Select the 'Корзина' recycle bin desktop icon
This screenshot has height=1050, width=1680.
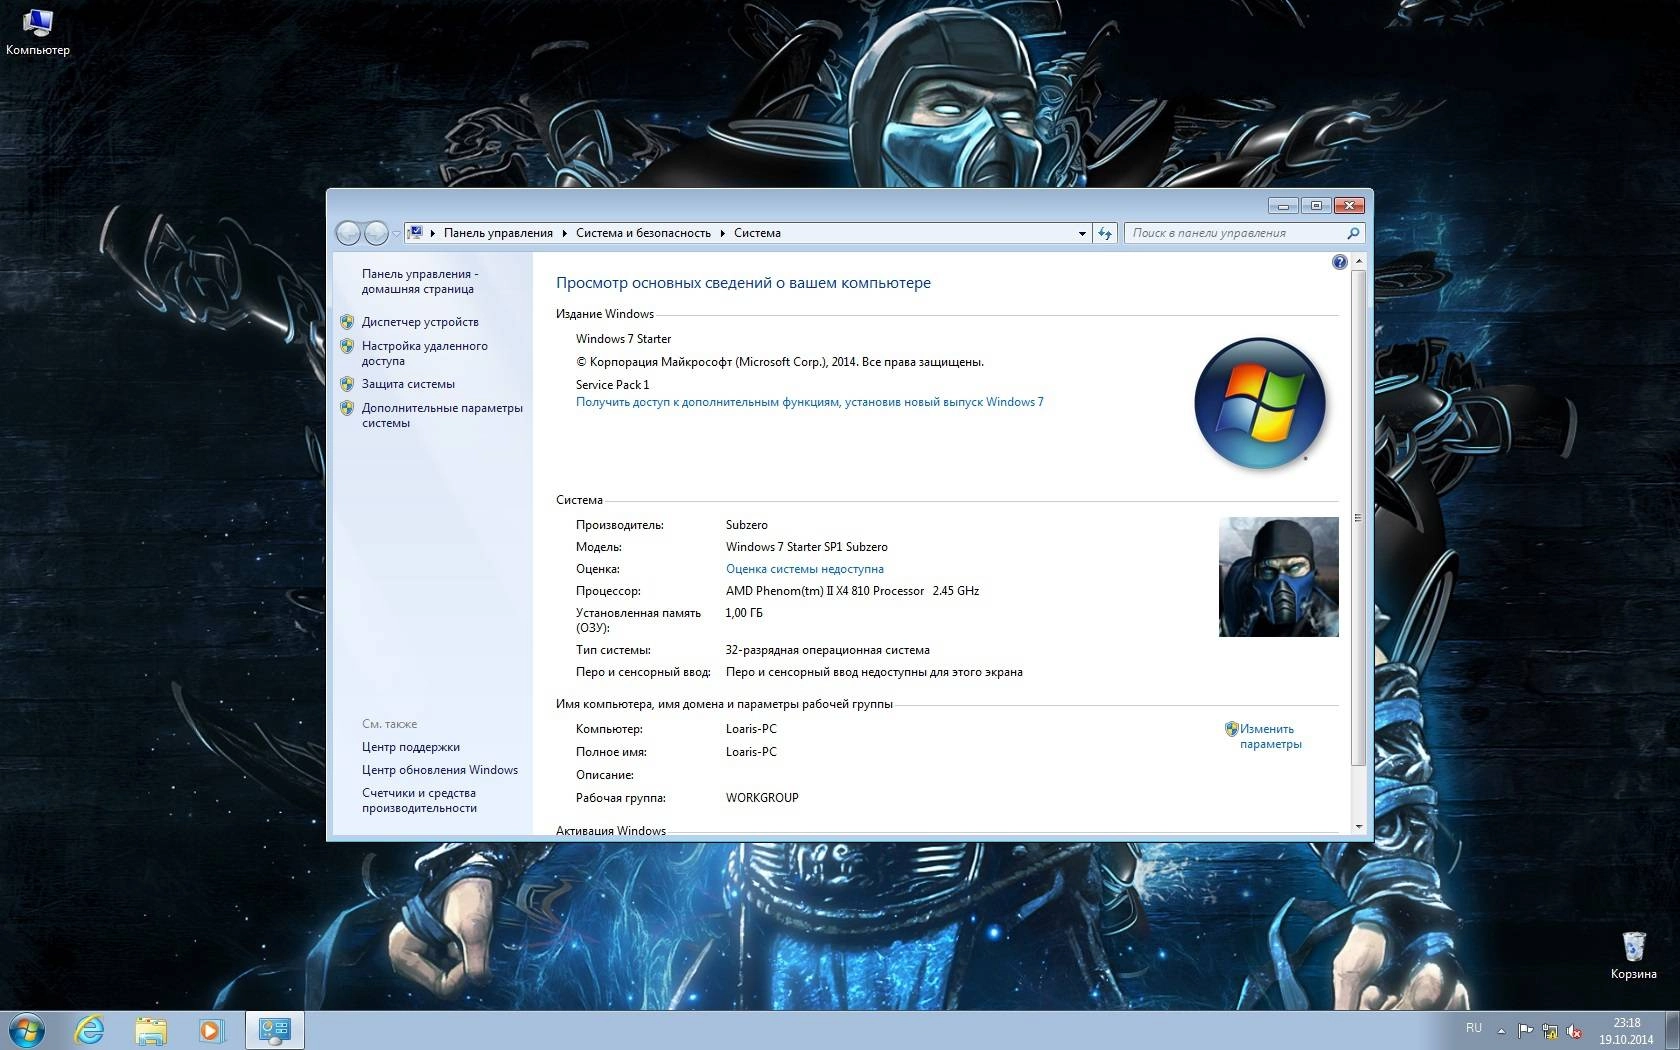point(1633,955)
